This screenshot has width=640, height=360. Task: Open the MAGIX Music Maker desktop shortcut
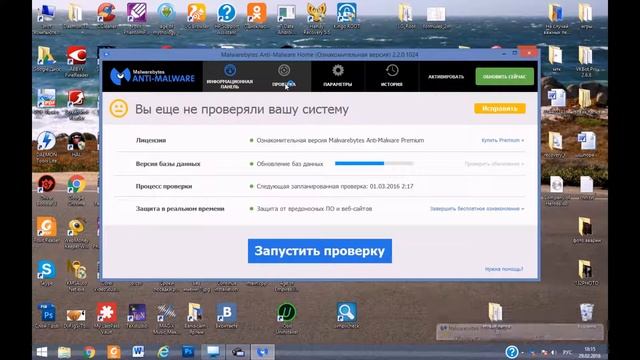click(167, 318)
